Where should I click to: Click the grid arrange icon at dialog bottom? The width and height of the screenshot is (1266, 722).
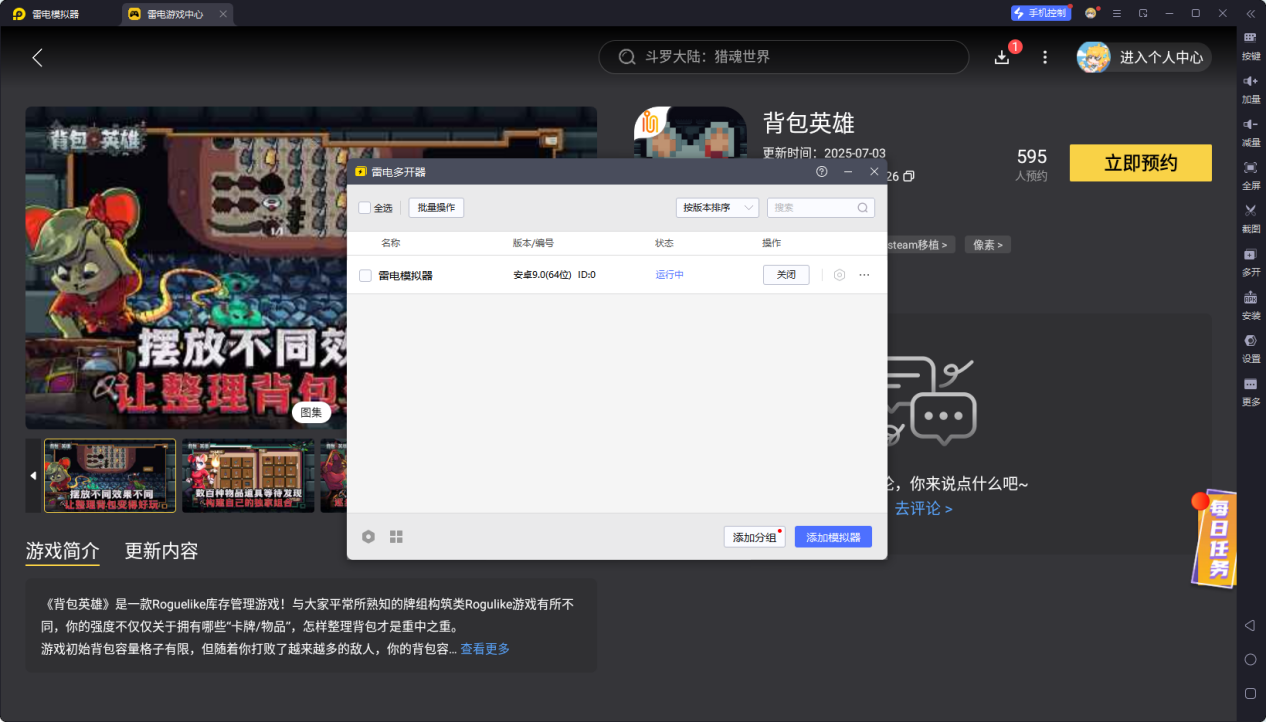pyautogui.click(x=396, y=537)
